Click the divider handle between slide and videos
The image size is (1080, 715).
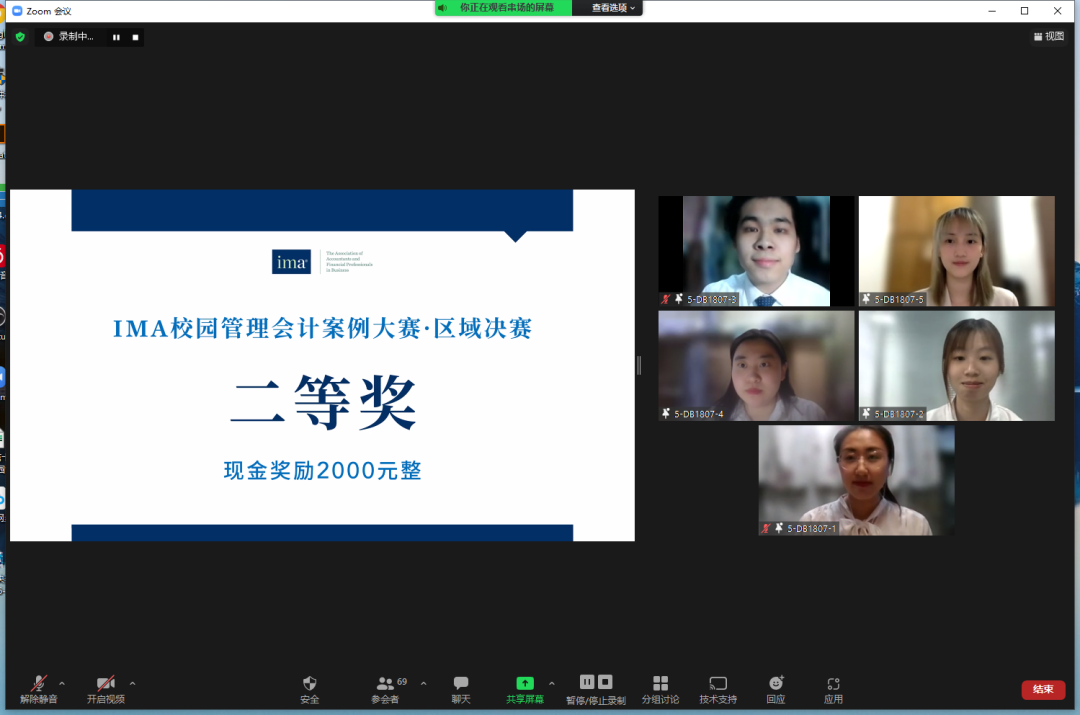click(x=639, y=365)
